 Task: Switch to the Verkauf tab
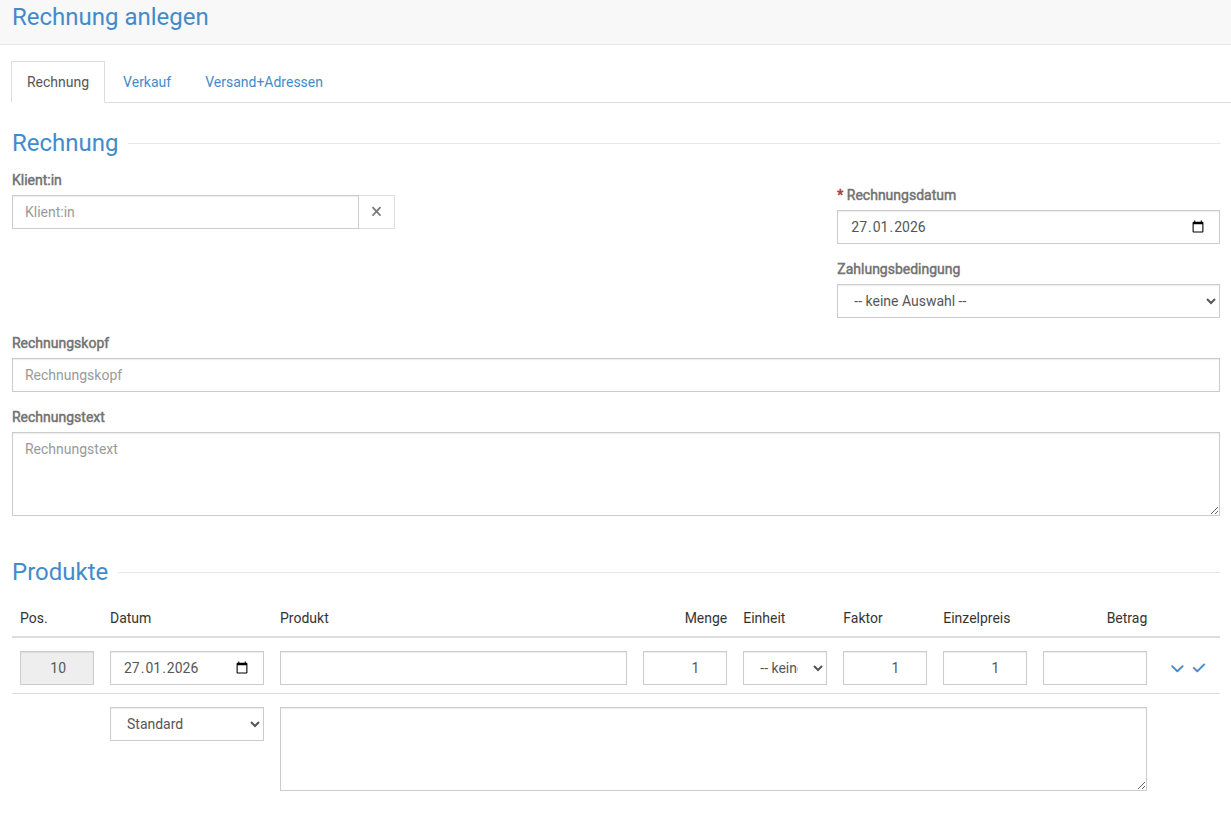pyautogui.click(x=147, y=82)
